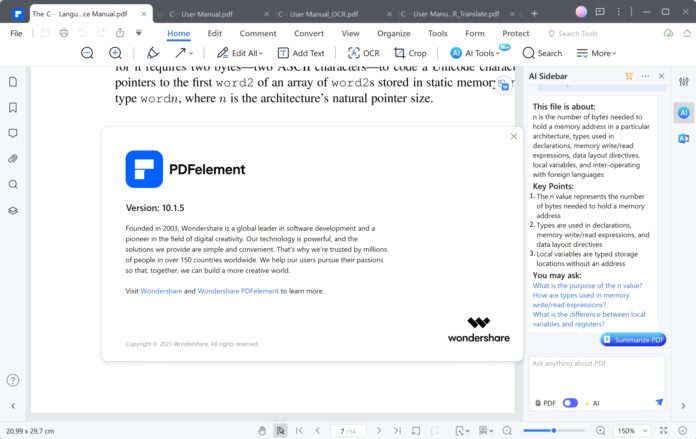Close the PDFelement About dialog

[514, 136]
